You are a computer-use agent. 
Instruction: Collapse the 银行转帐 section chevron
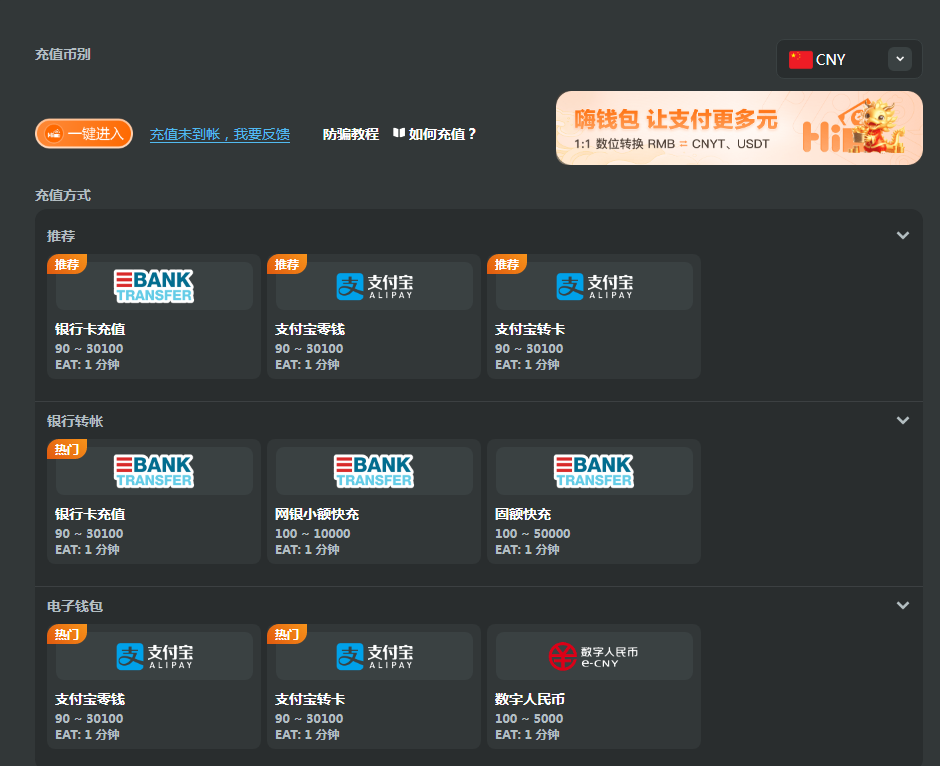coord(903,421)
